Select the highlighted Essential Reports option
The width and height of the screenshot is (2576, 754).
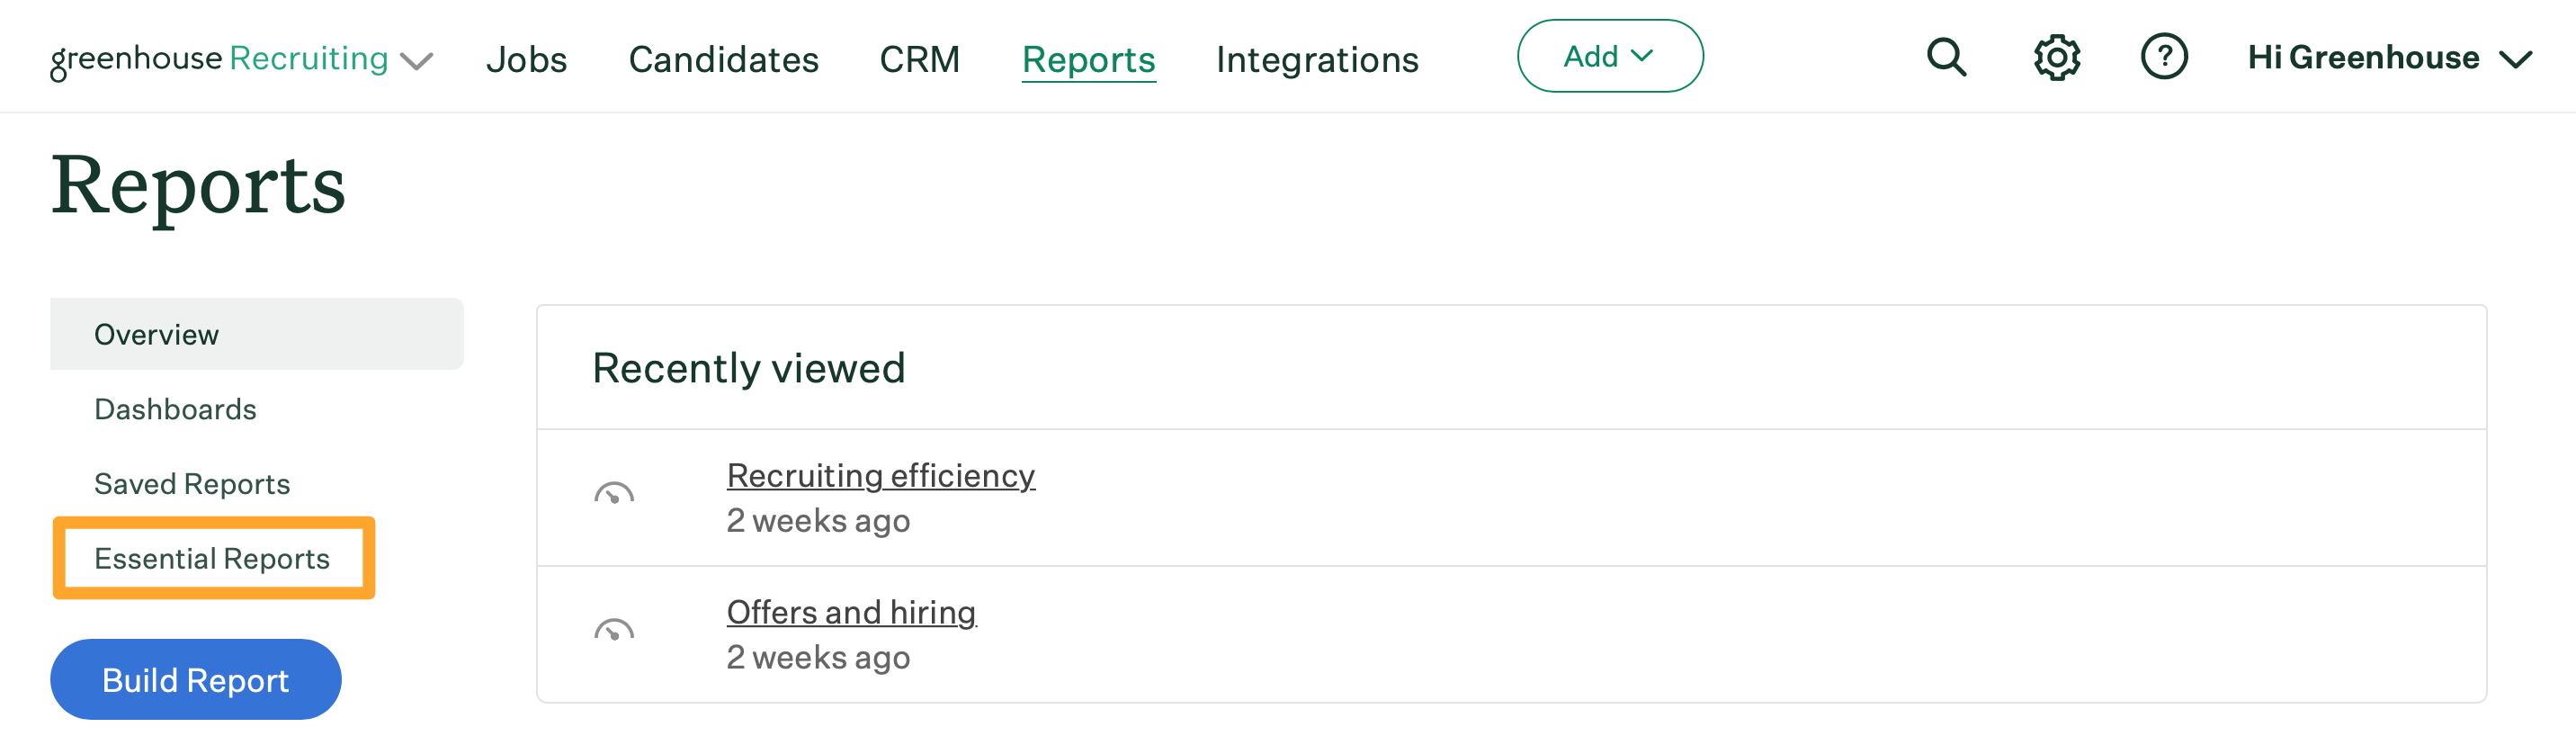[212, 558]
